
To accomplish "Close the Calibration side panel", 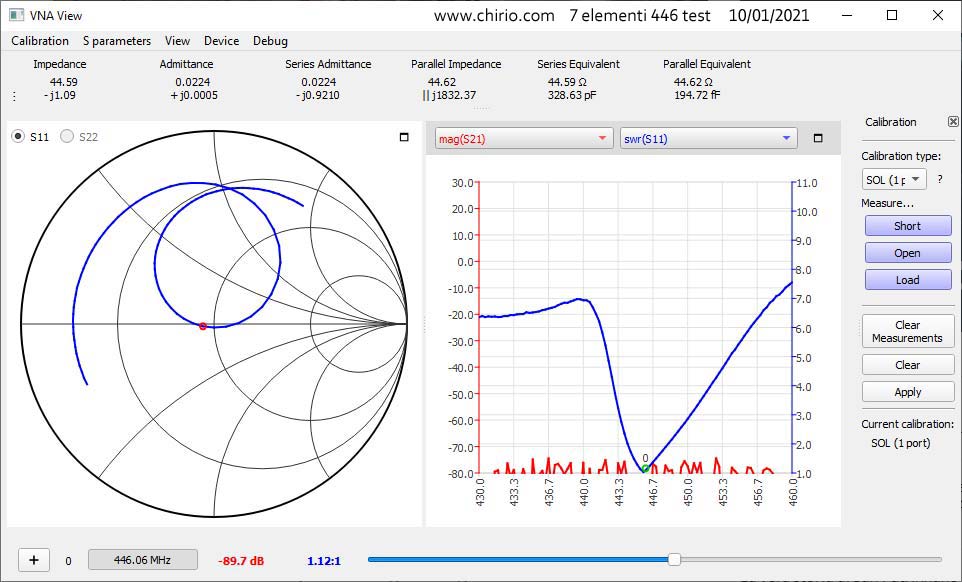I will coord(952,122).
